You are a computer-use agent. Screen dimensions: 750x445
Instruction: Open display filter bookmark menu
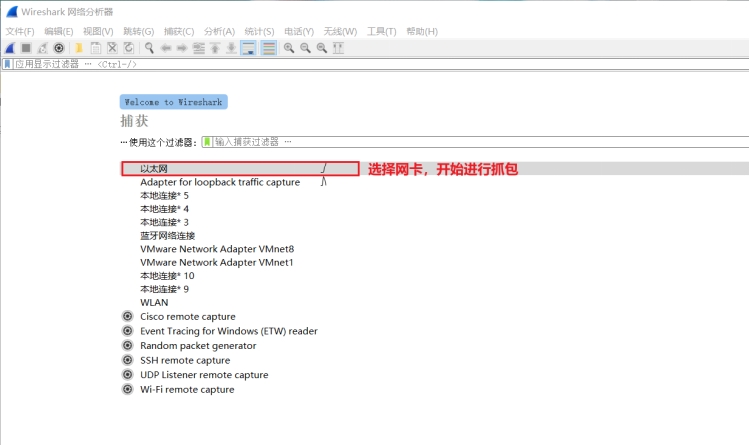(x=8, y=64)
